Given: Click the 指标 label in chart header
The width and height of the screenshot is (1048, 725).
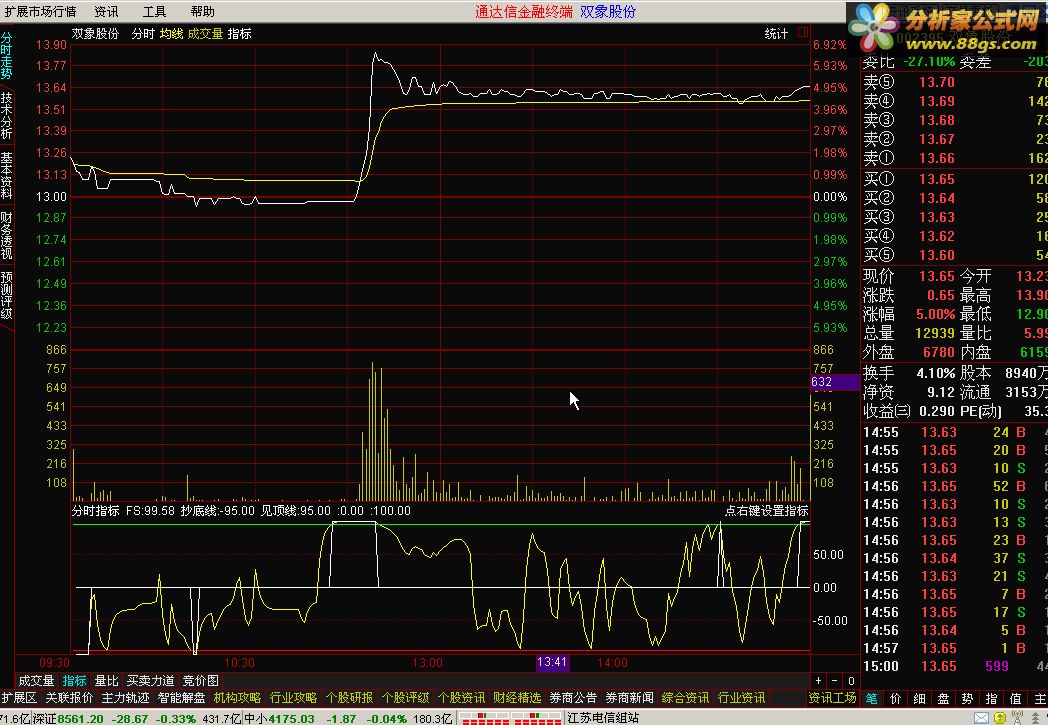Looking at the screenshot, I should pos(240,33).
